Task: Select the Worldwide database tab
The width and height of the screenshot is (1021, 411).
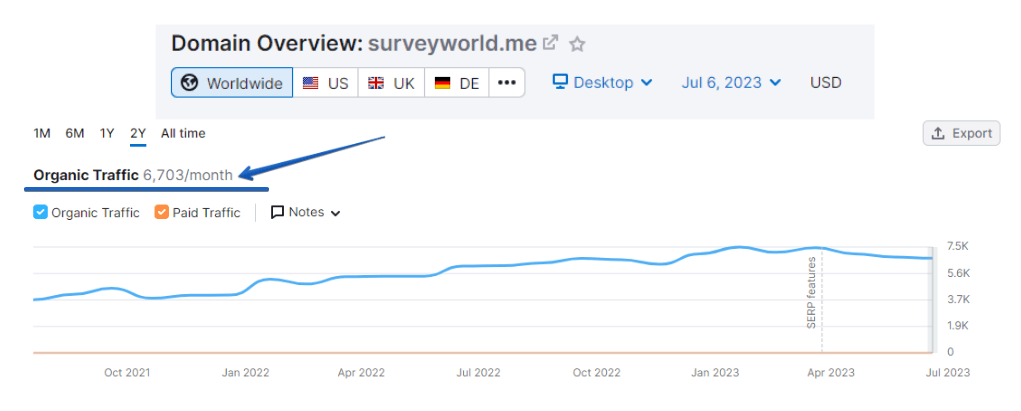Action: pos(232,83)
